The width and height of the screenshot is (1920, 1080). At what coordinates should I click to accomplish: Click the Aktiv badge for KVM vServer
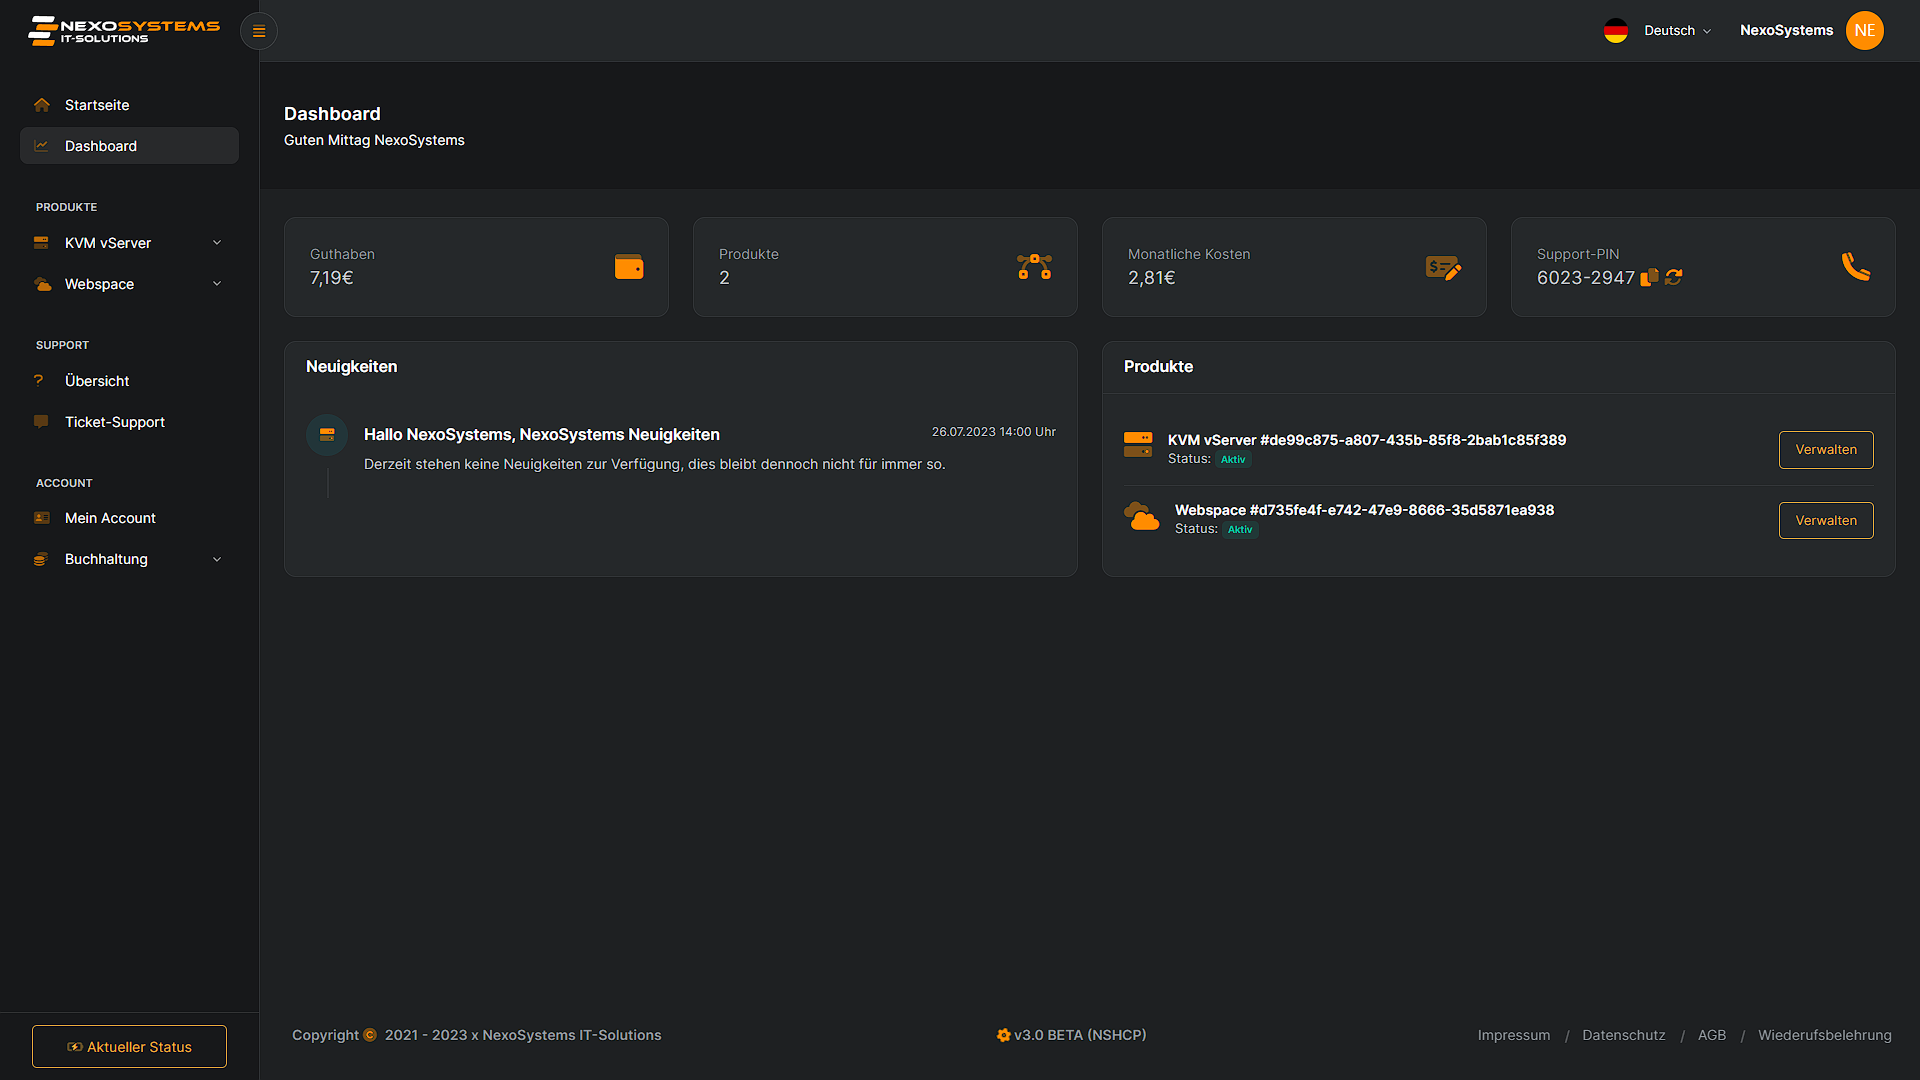tap(1234, 460)
